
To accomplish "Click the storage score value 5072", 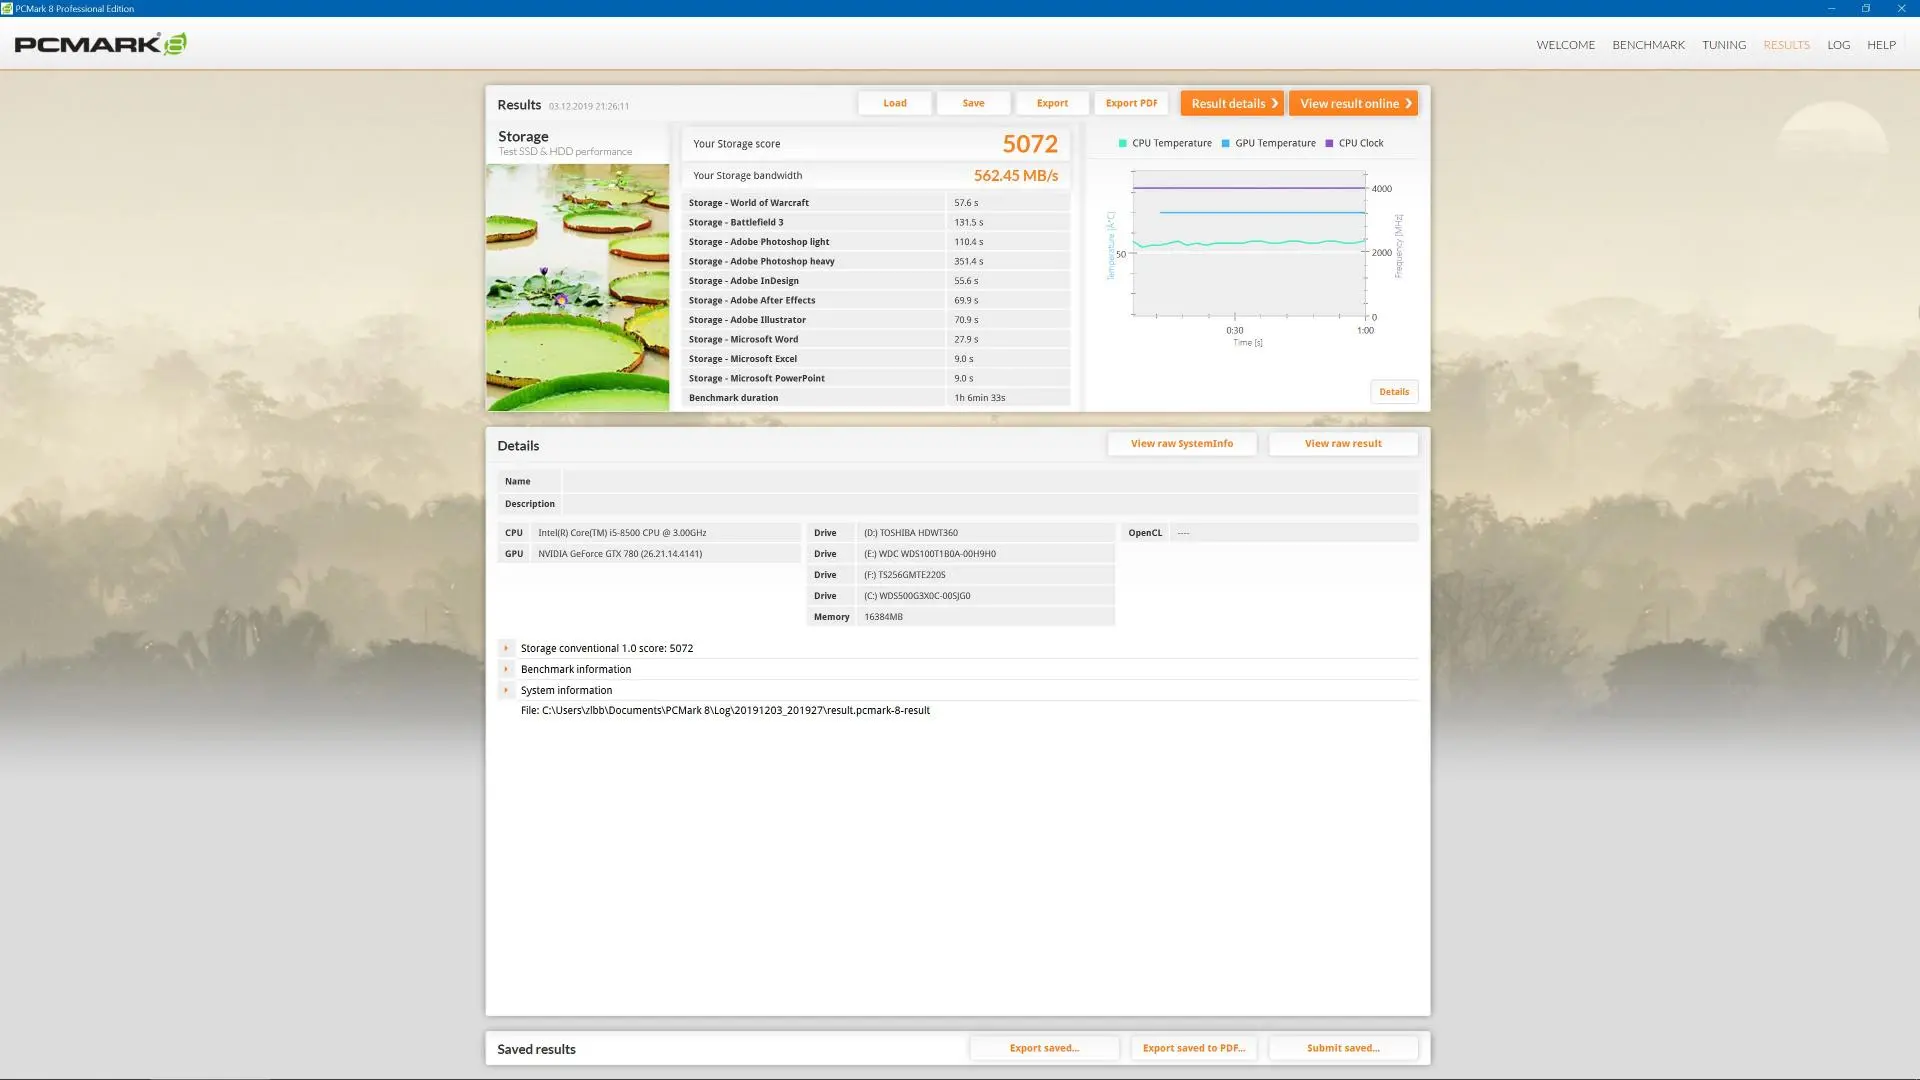I will pyautogui.click(x=1030, y=144).
